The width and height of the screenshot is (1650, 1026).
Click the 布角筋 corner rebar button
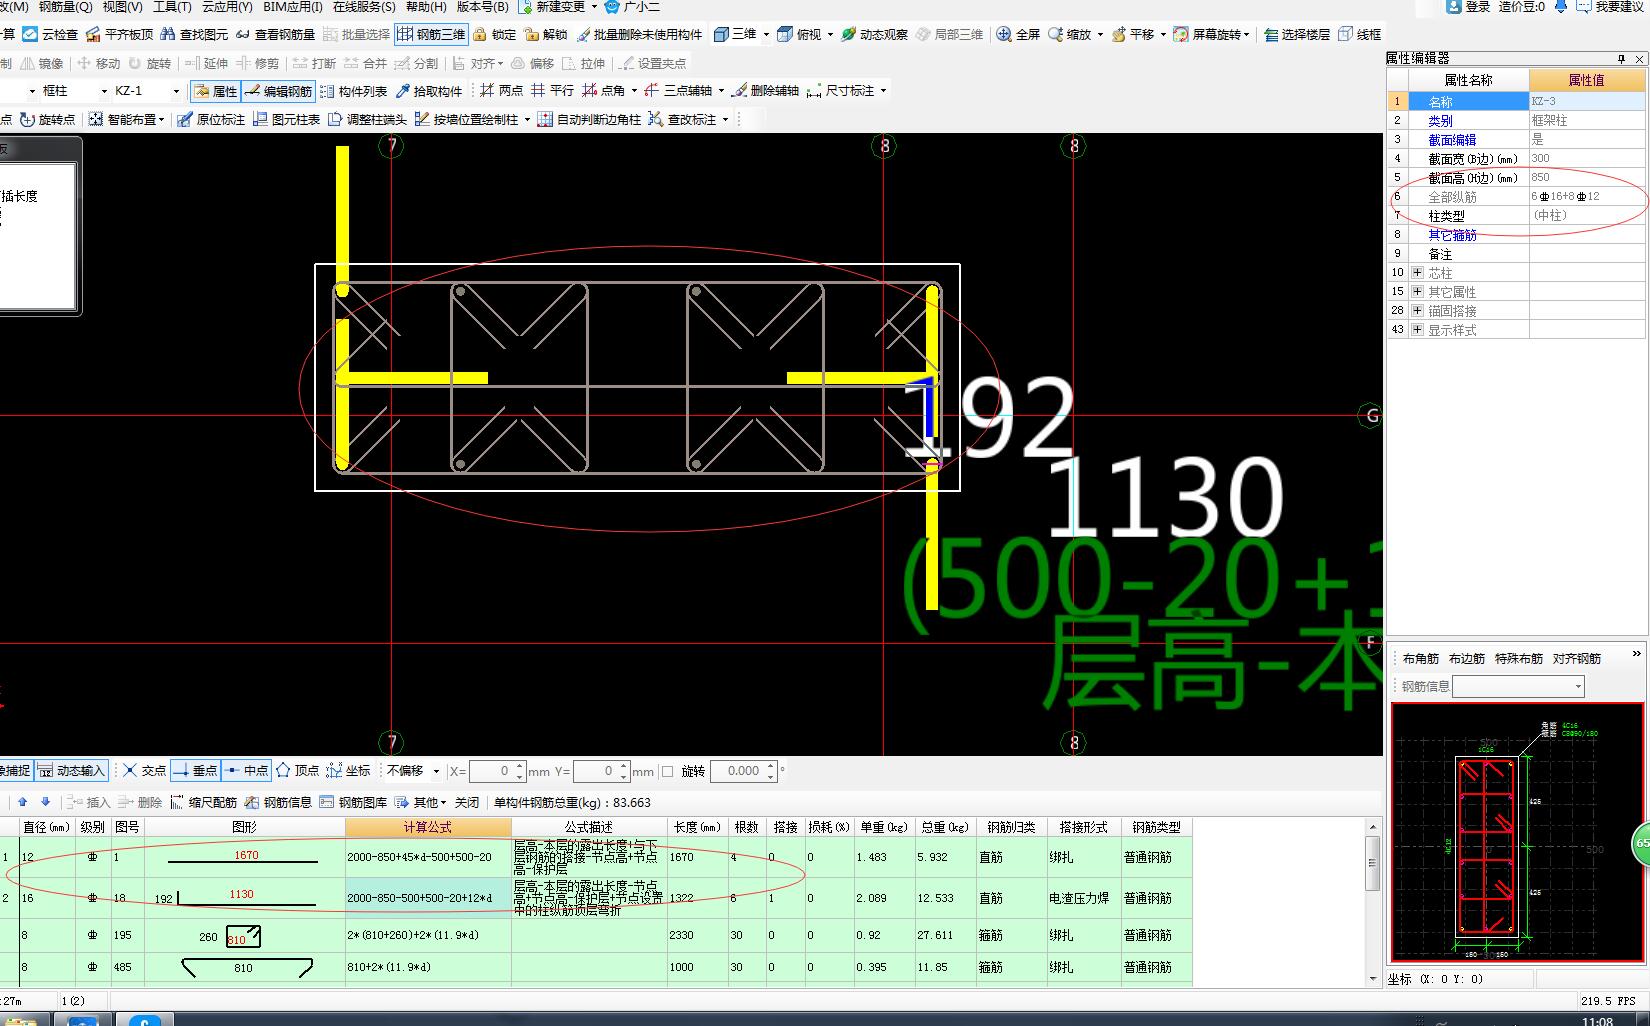coord(1420,659)
